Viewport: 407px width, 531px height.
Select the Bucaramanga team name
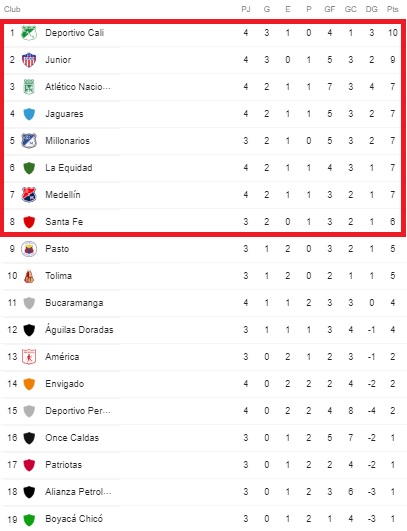[x=74, y=303]
